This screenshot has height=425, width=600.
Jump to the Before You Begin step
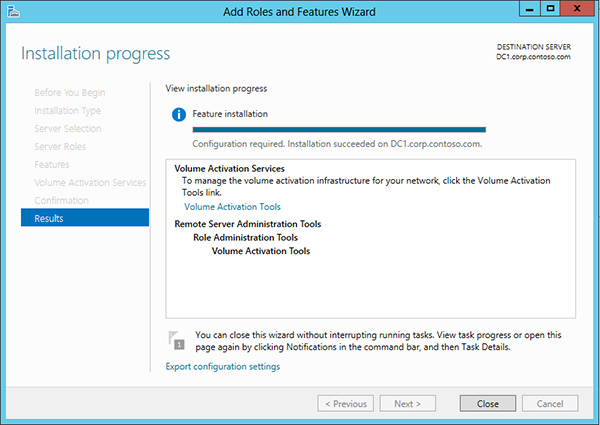[72, 92]
